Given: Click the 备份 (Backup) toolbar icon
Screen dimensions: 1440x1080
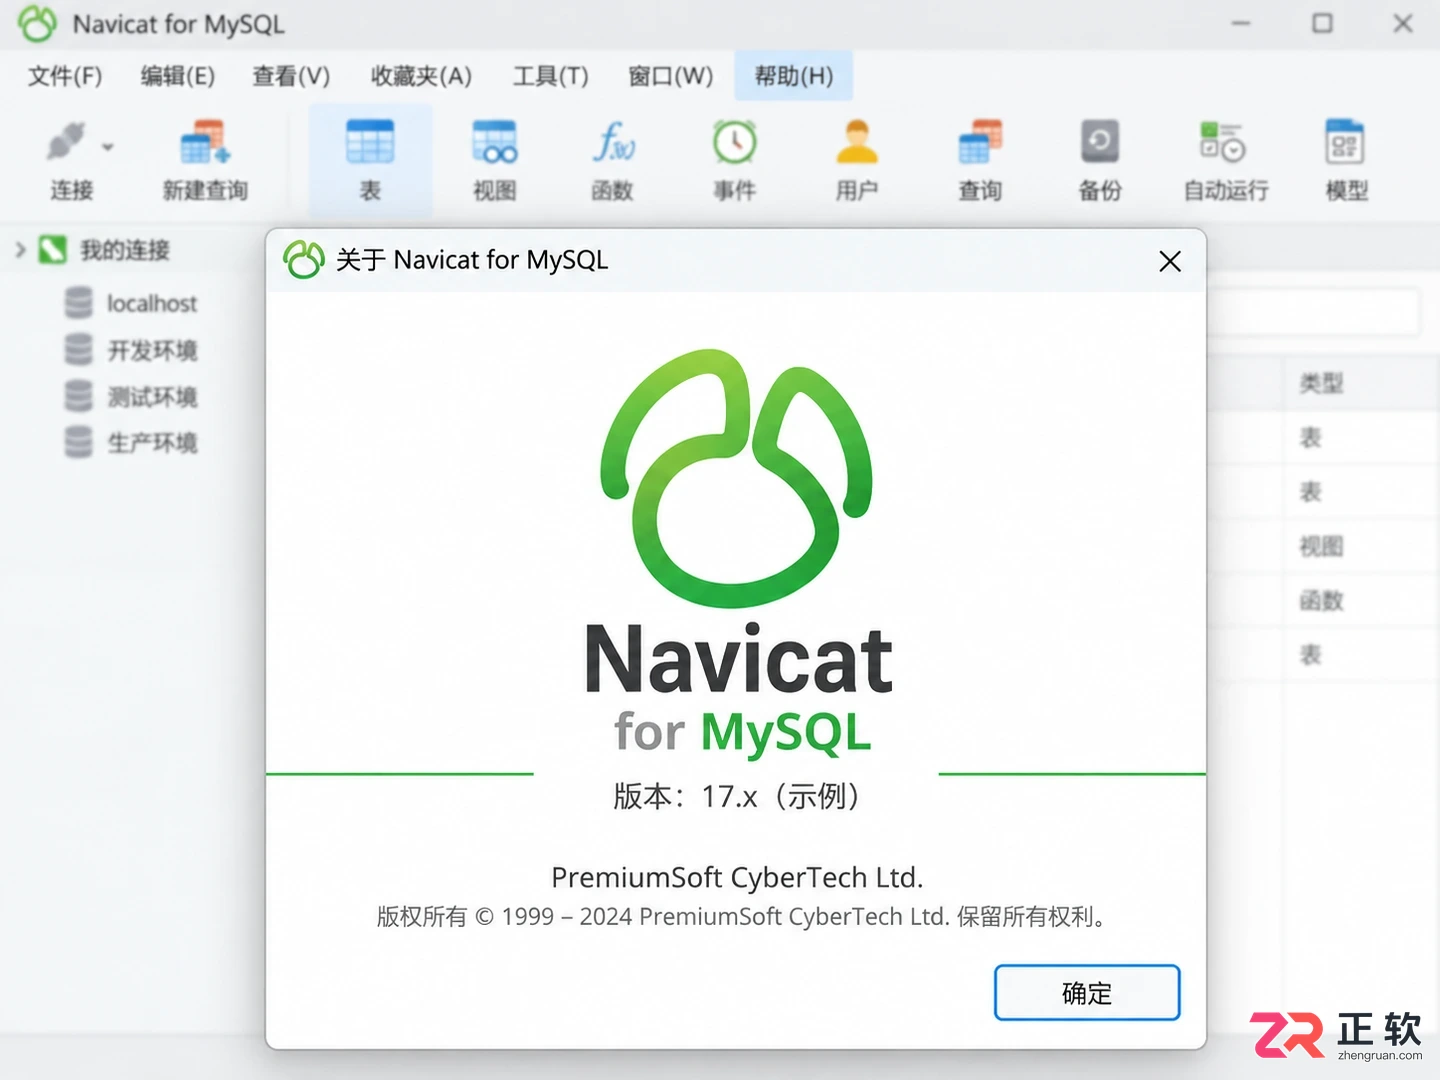Looking at the screenshot, I should click(x=1100, y=142).
